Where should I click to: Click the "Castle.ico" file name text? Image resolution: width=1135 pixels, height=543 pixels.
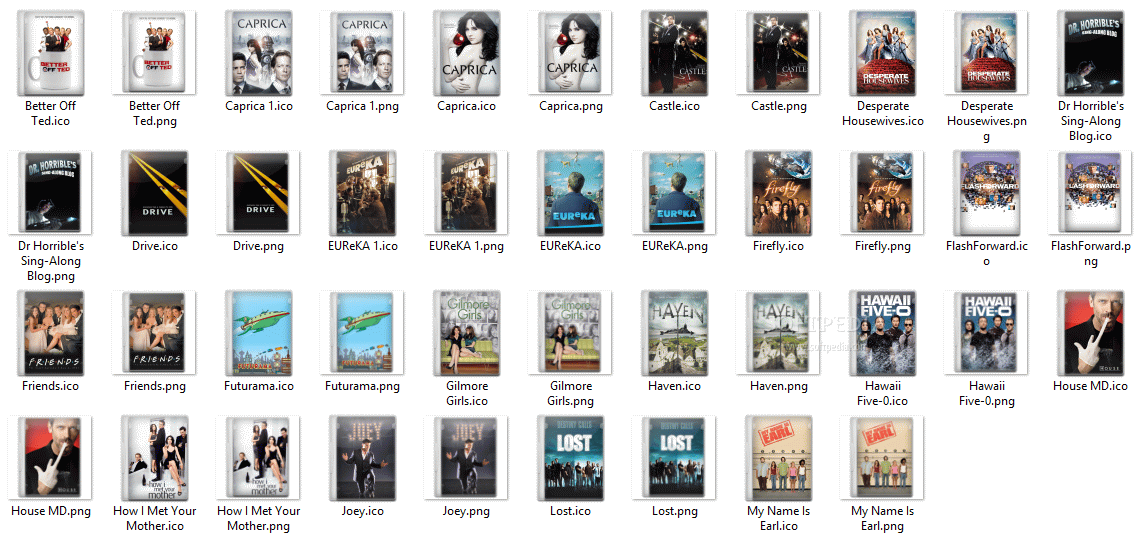click(675, 106)
